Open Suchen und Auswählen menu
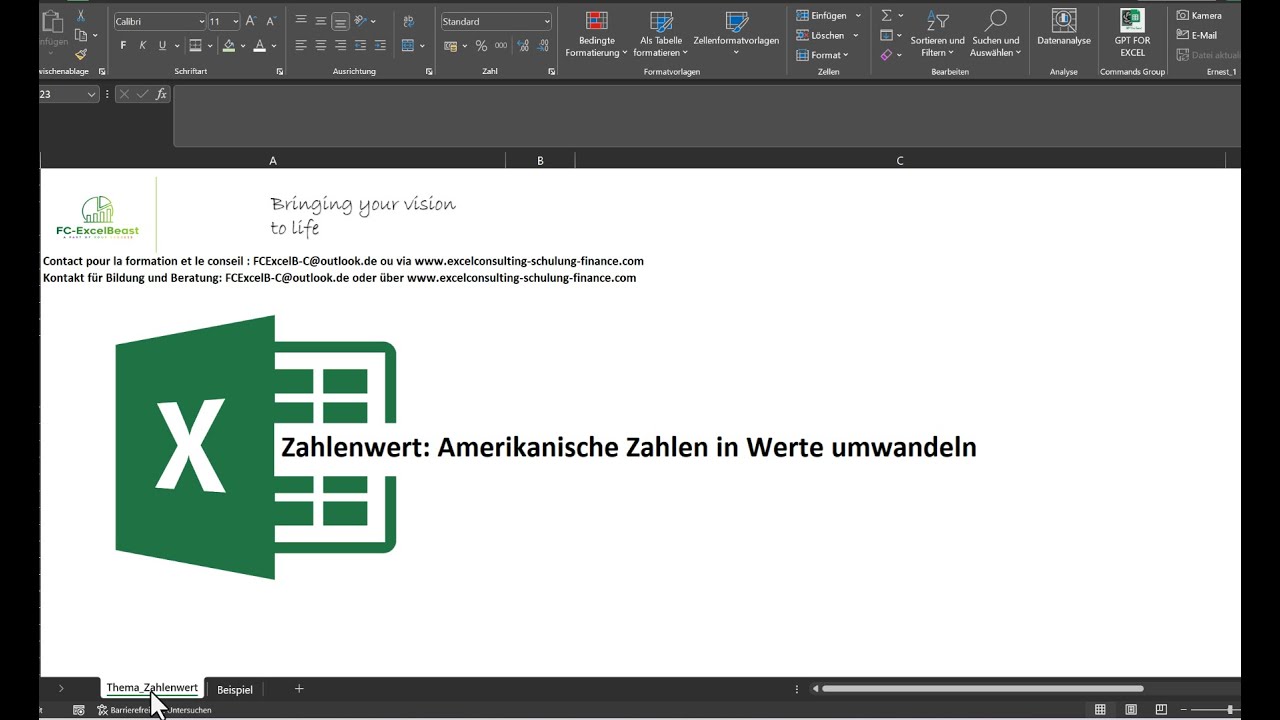 [x=996, y=34]
